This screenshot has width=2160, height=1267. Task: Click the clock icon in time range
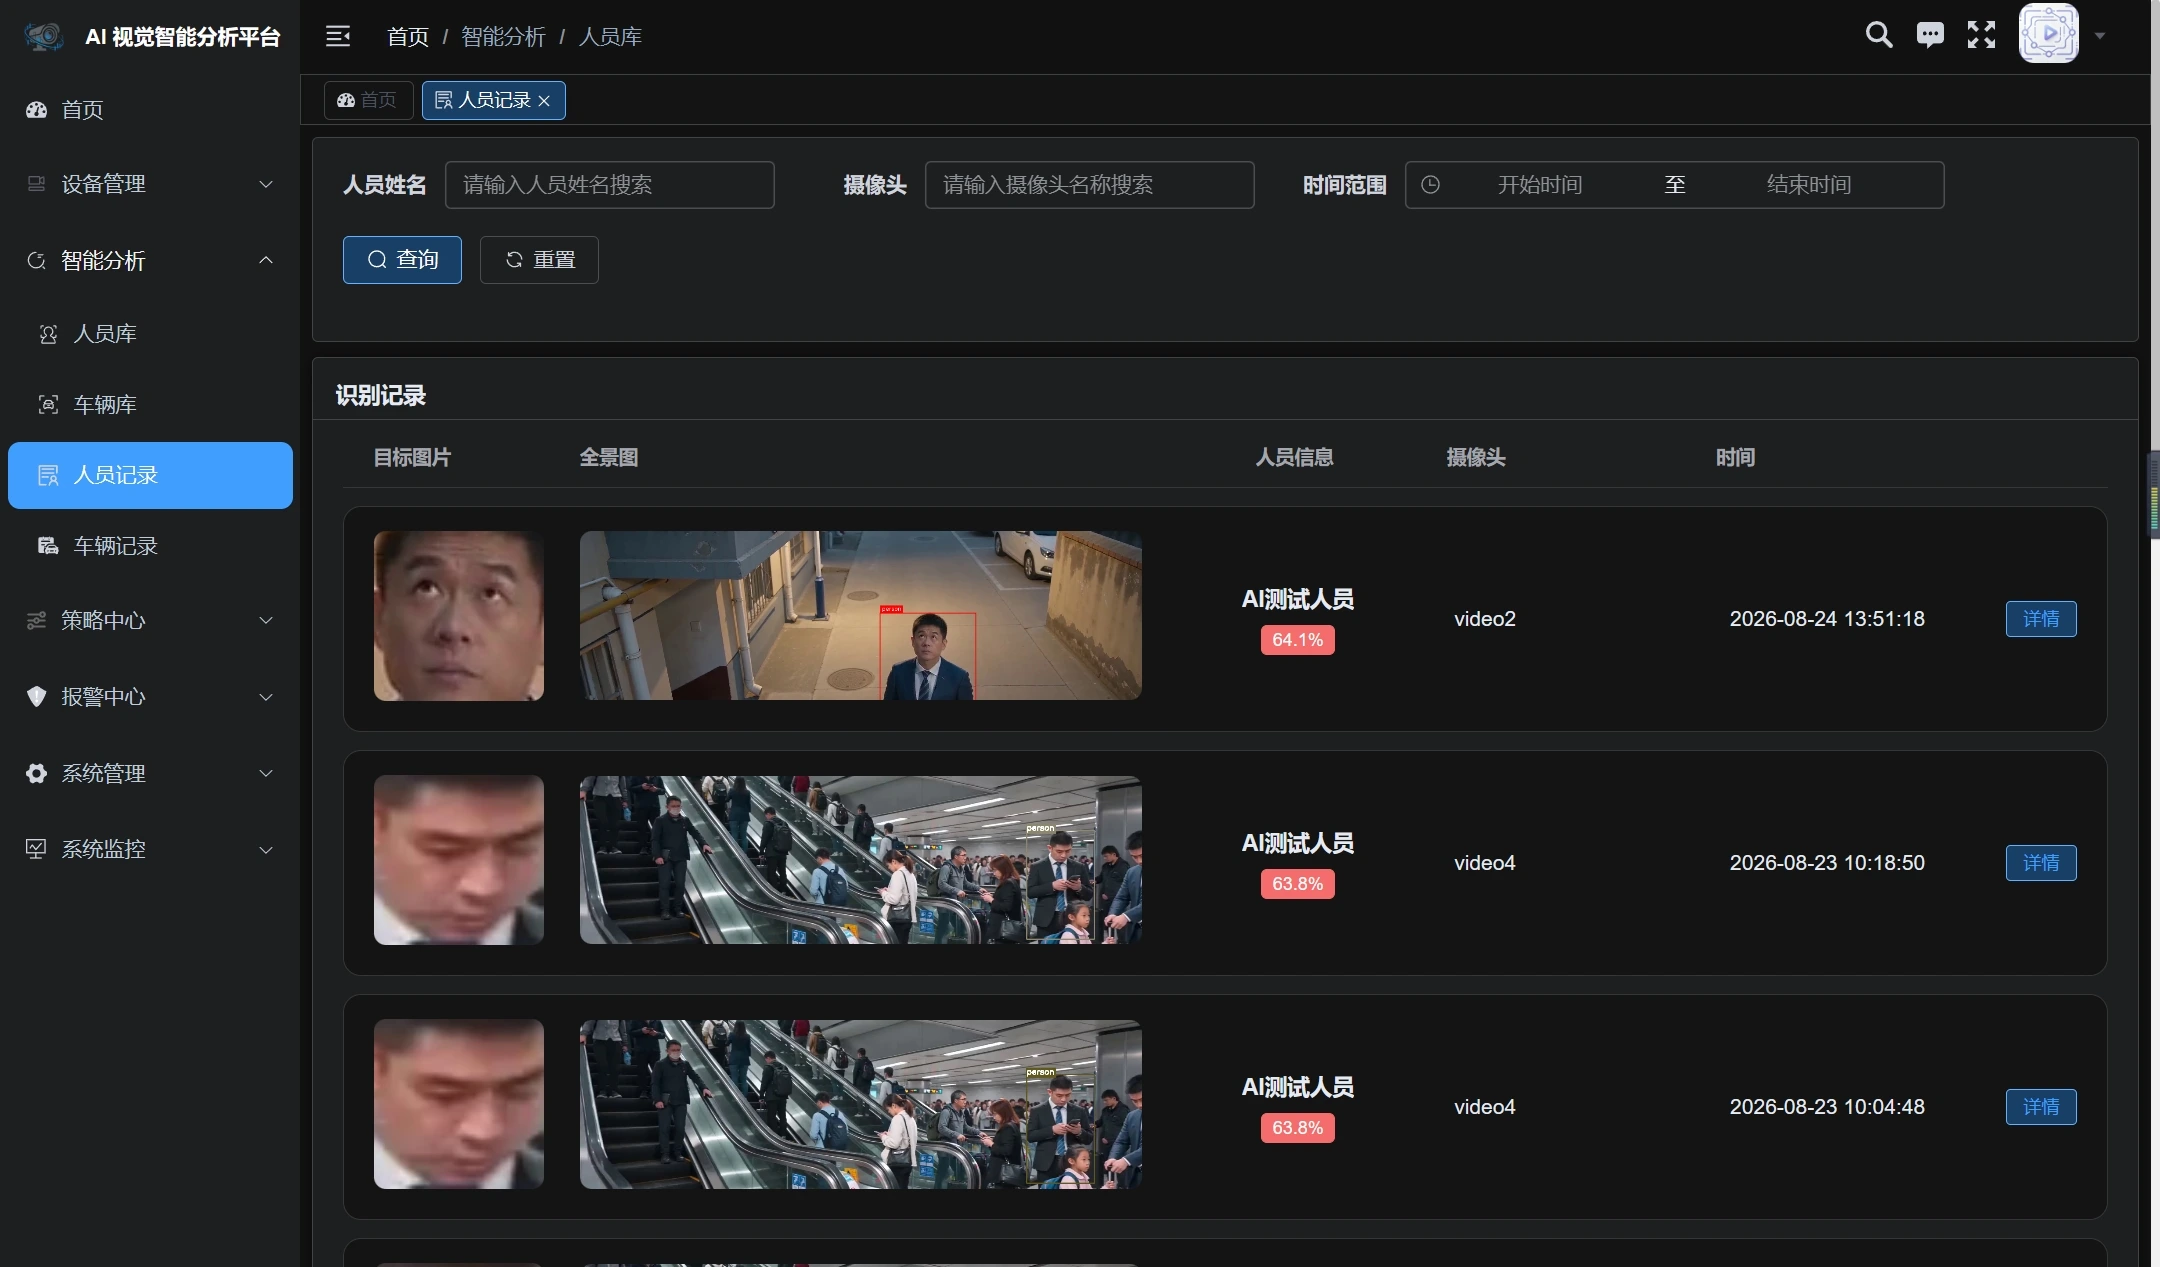point(1430,185)
